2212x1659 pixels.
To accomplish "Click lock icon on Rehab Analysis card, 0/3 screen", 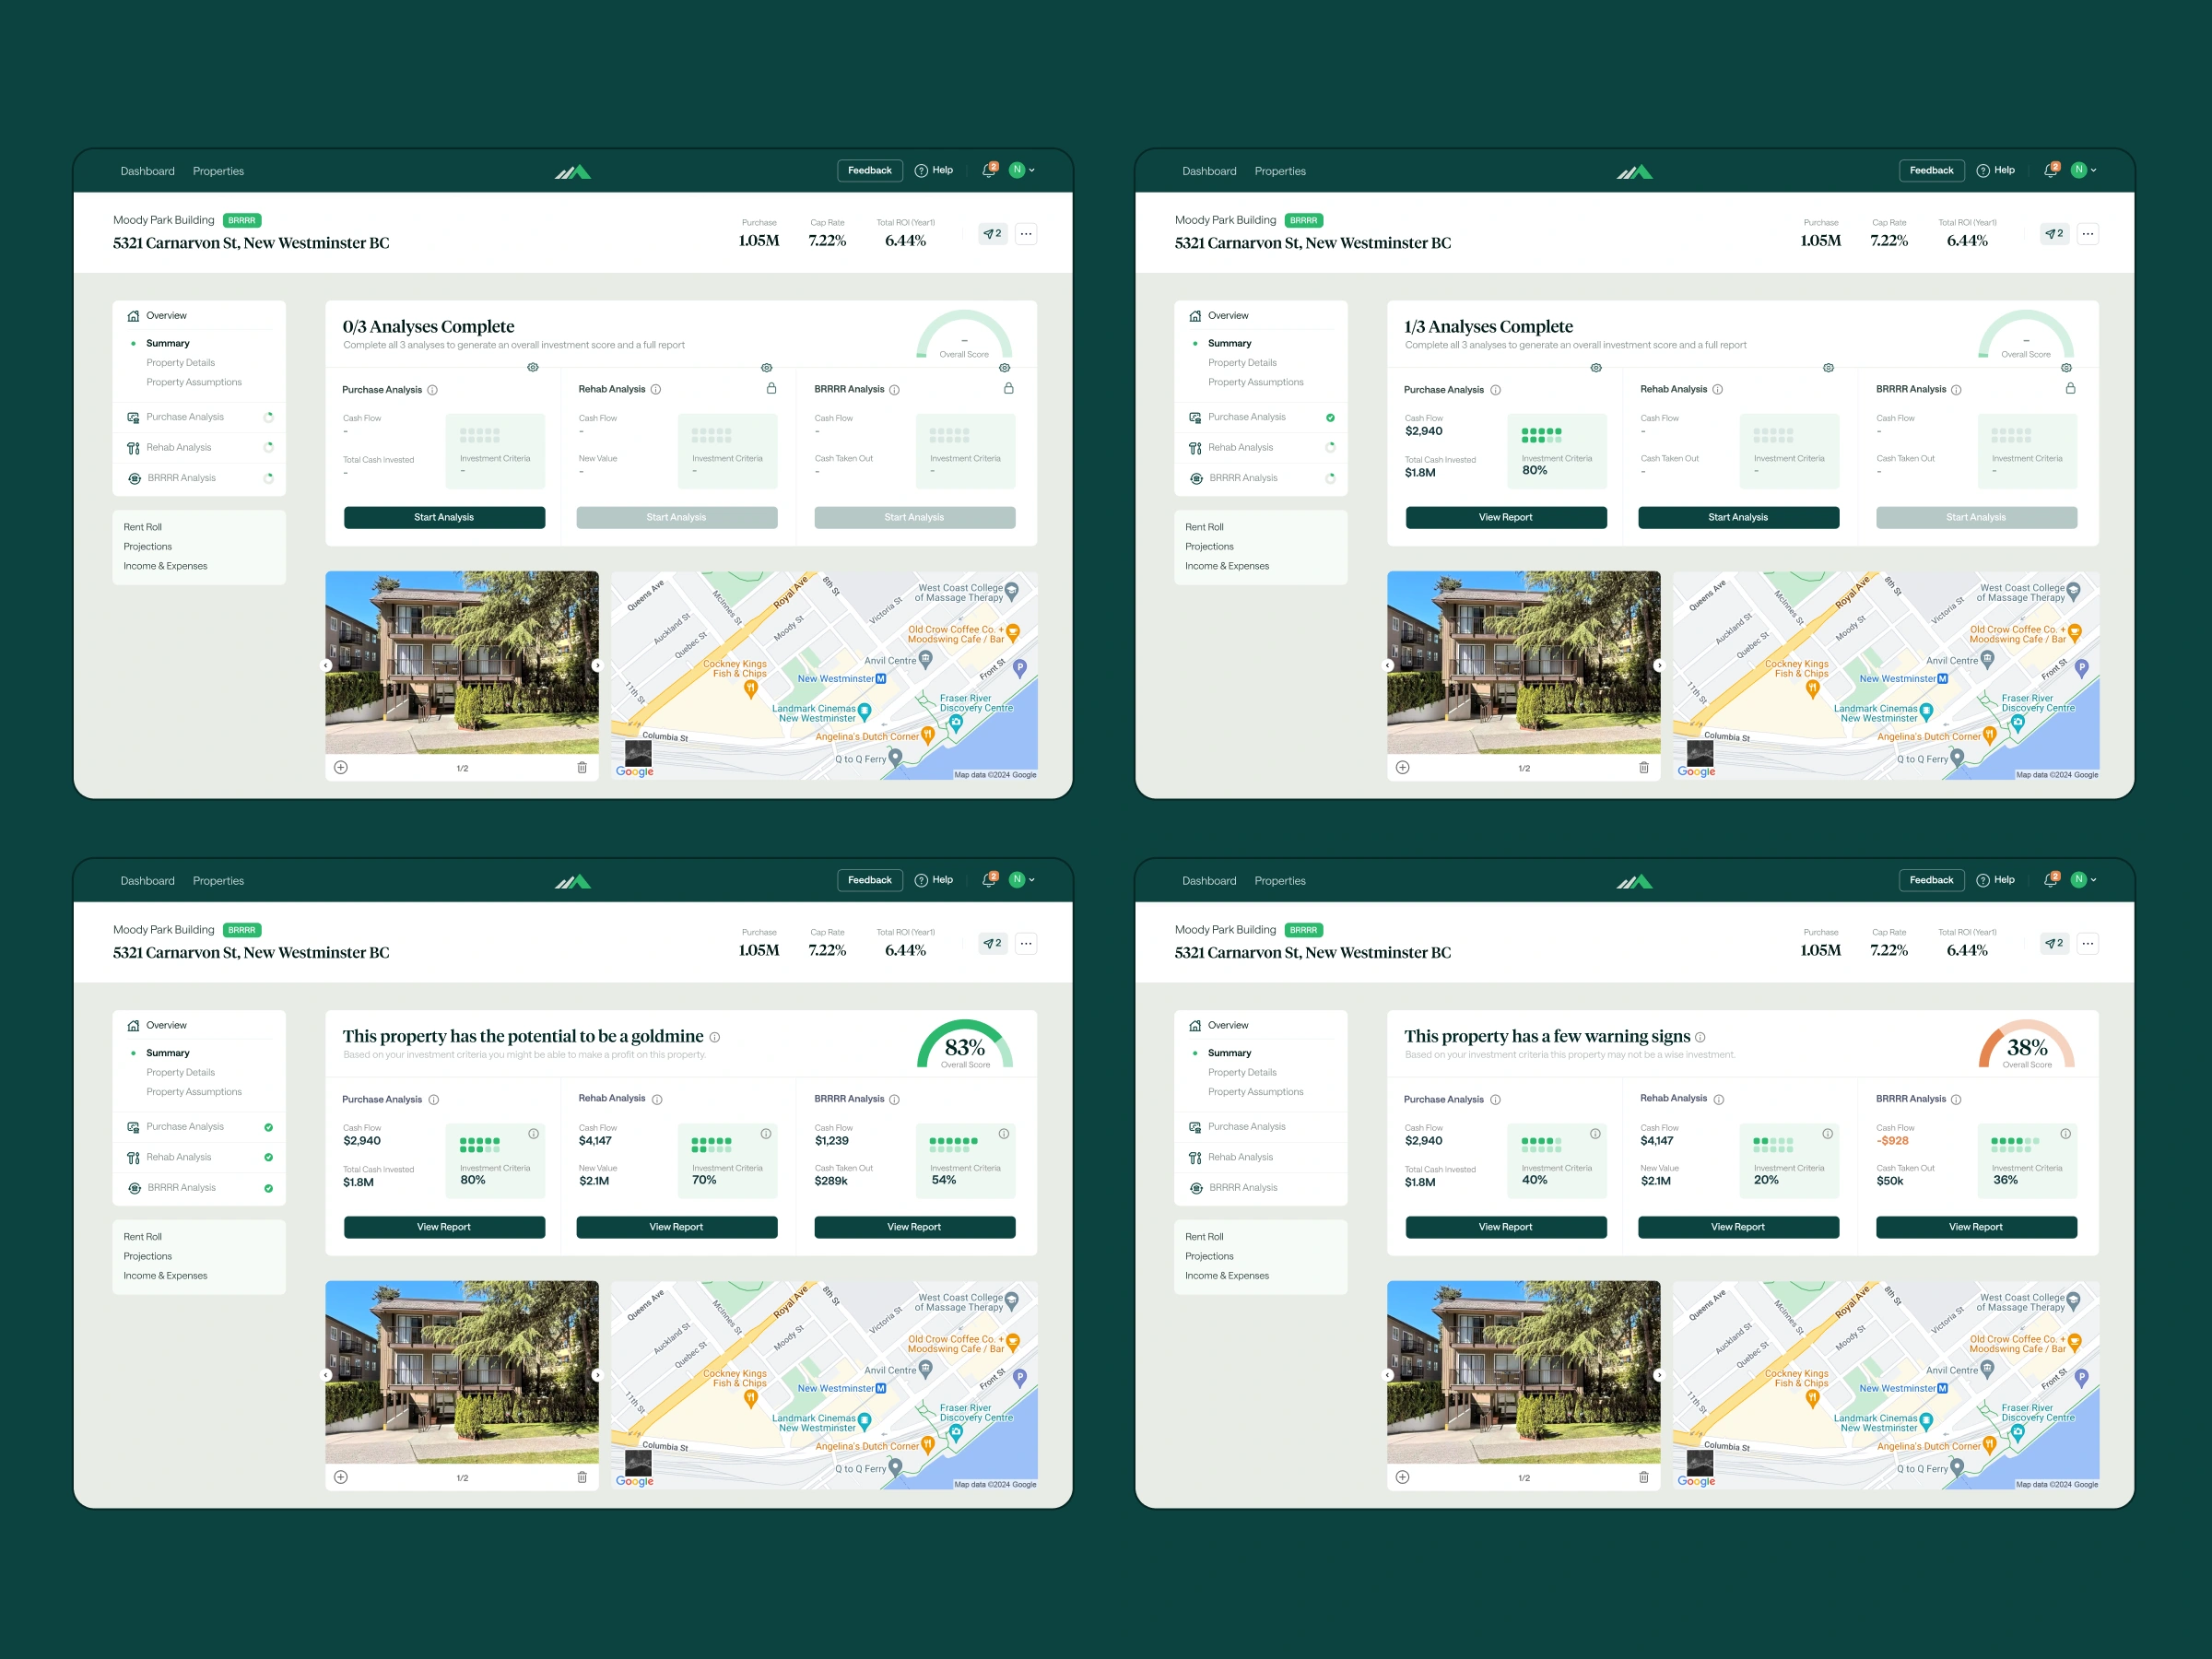I will (771, 388).
